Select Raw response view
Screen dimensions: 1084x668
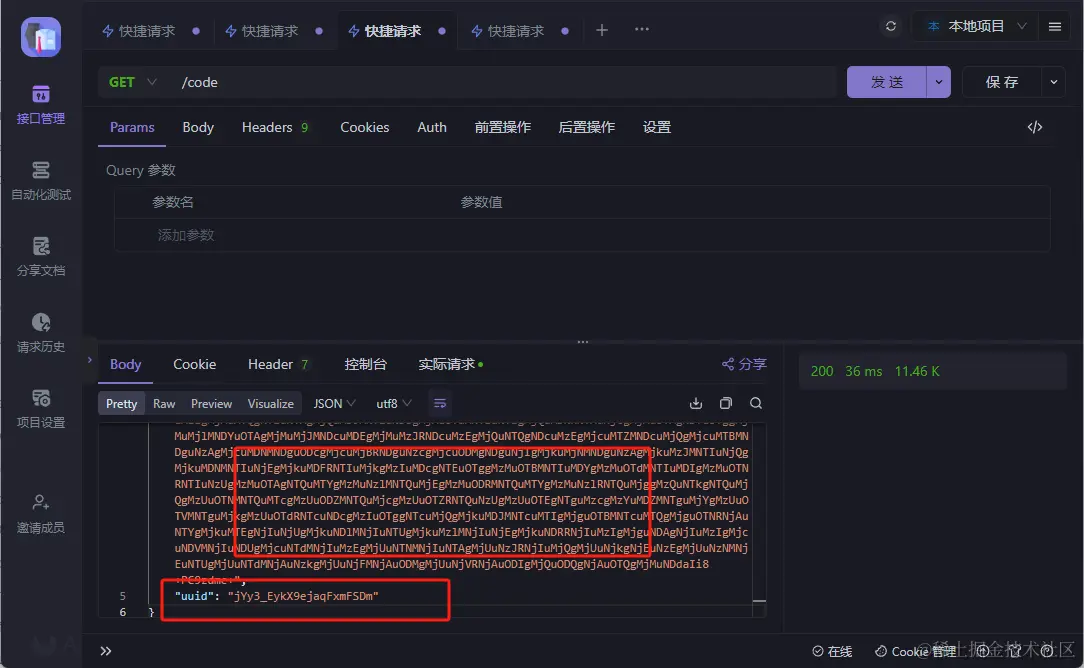164,404
